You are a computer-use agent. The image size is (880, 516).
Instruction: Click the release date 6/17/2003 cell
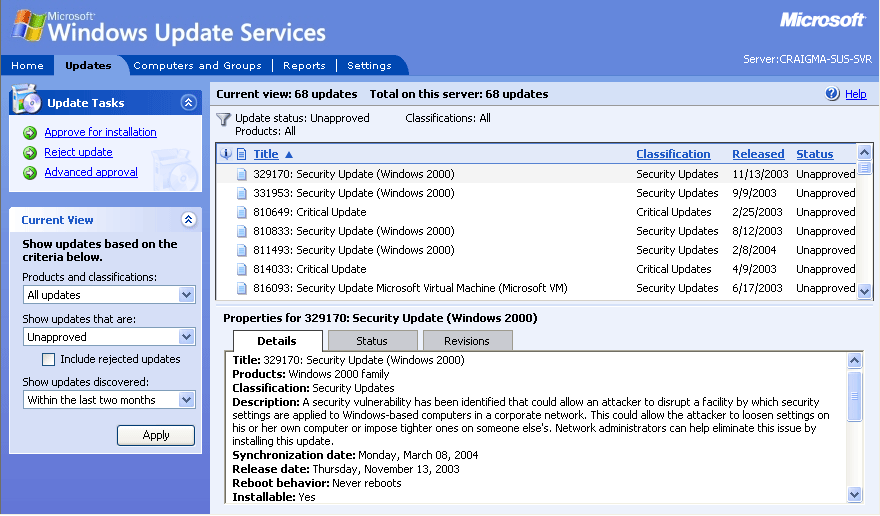coord(757,289)
